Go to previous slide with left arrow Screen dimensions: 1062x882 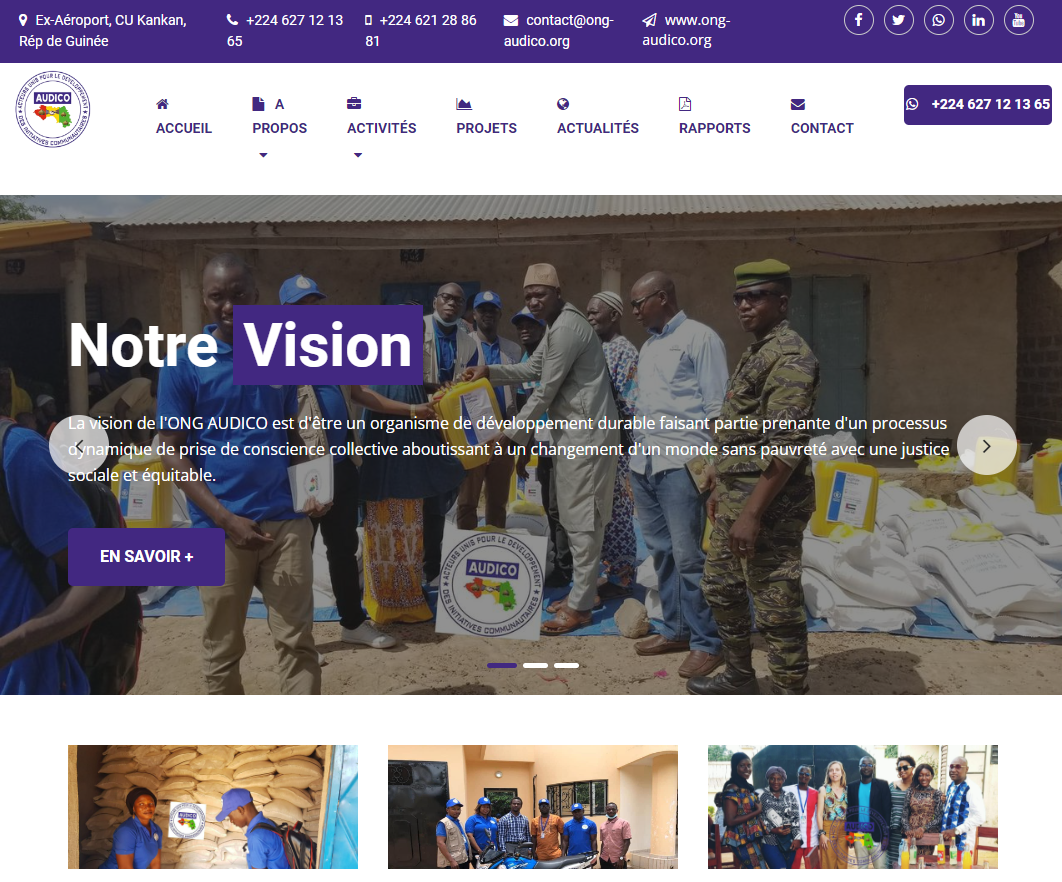(78, 445)
